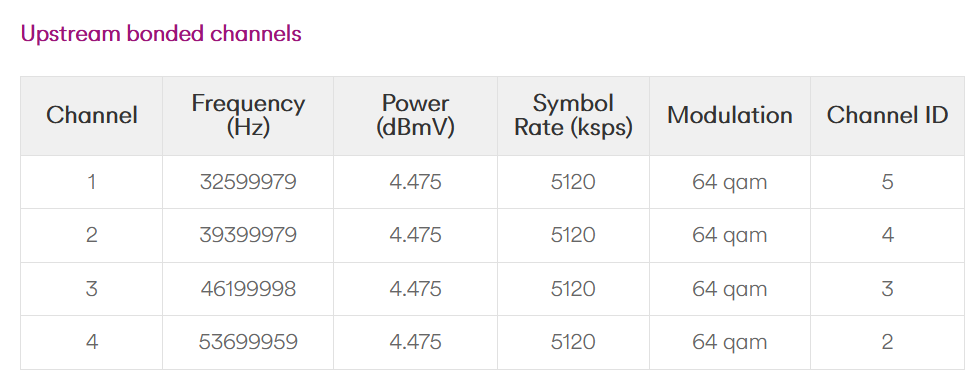Click the channel number cell in frequency 46199998 row
972x381 pixels.
[92, 289]
